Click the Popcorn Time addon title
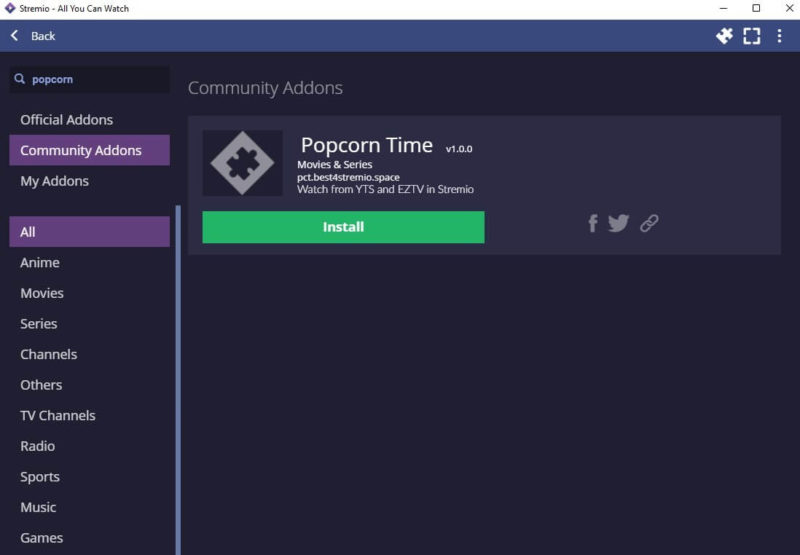 pyautogui.click(x=367, y=145)
